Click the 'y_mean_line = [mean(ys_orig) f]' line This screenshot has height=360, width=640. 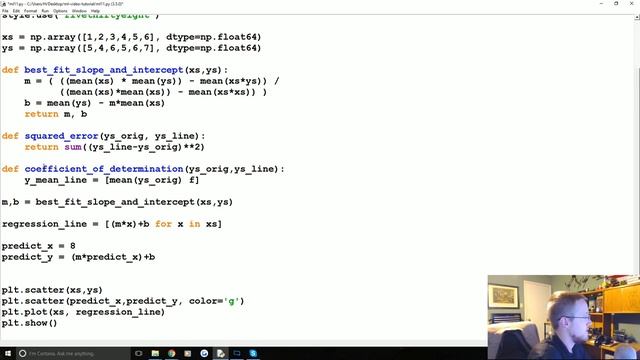tap(111, 180)
